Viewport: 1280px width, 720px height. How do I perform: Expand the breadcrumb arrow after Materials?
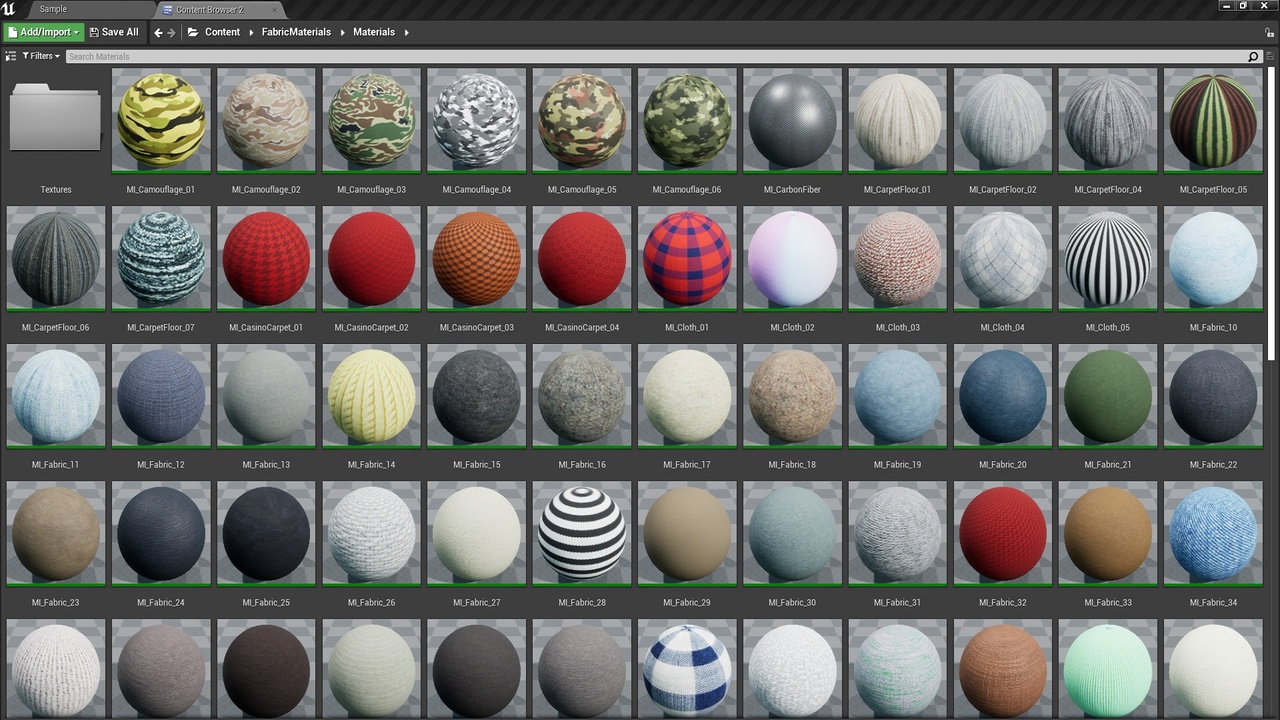coord(407,31)
